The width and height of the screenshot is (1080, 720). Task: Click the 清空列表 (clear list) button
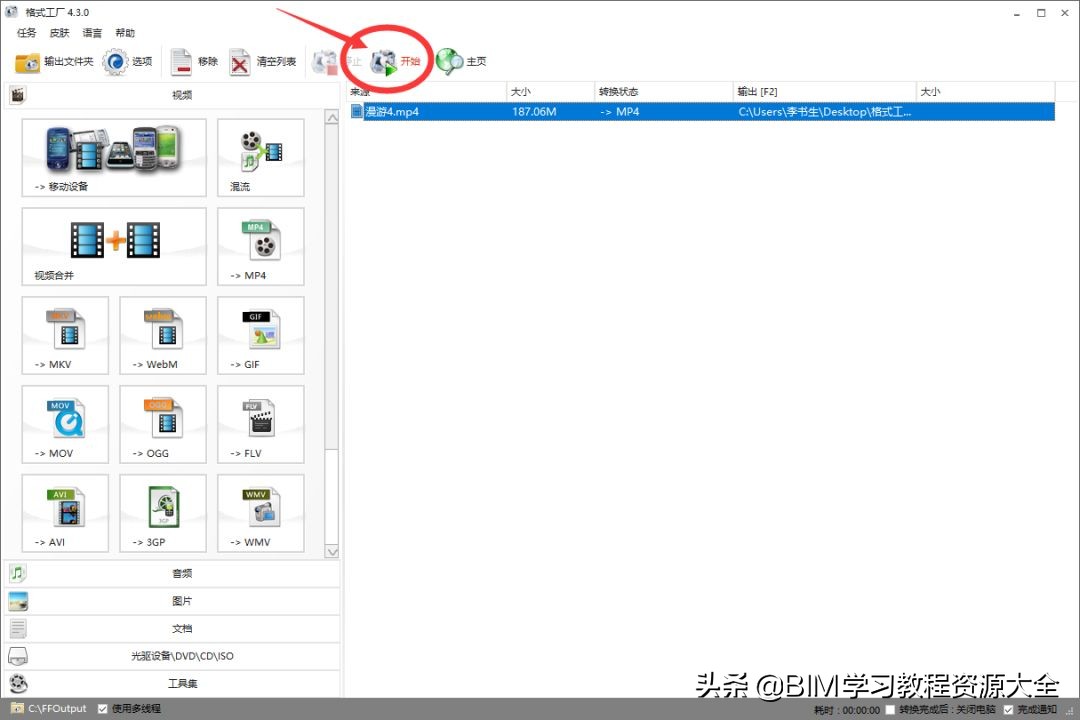[262, 61]
